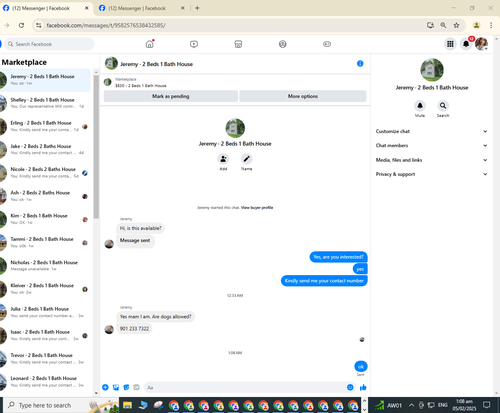
Task: Open Isaac - 2 Beds 1 Bath House chat
Action: click(x=45, y=335)
